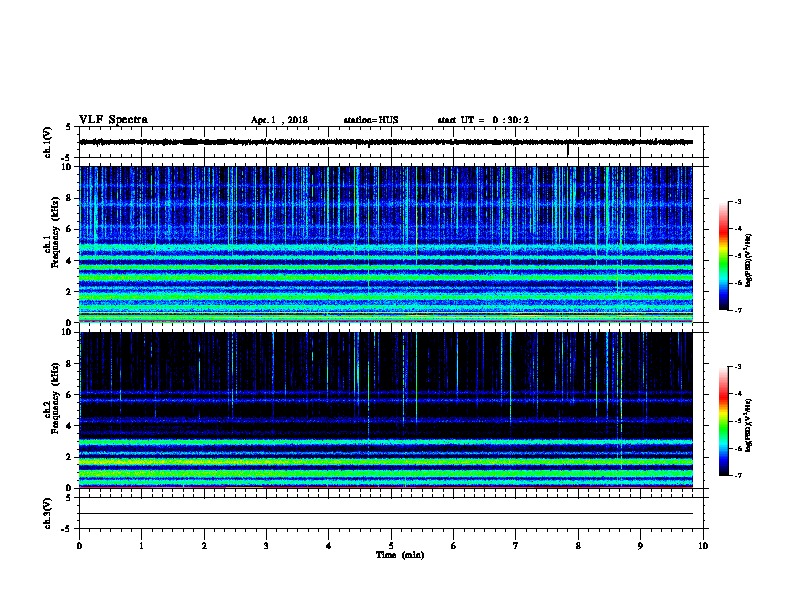Click the "start UT = 0:30:2" text

(483, 120)
